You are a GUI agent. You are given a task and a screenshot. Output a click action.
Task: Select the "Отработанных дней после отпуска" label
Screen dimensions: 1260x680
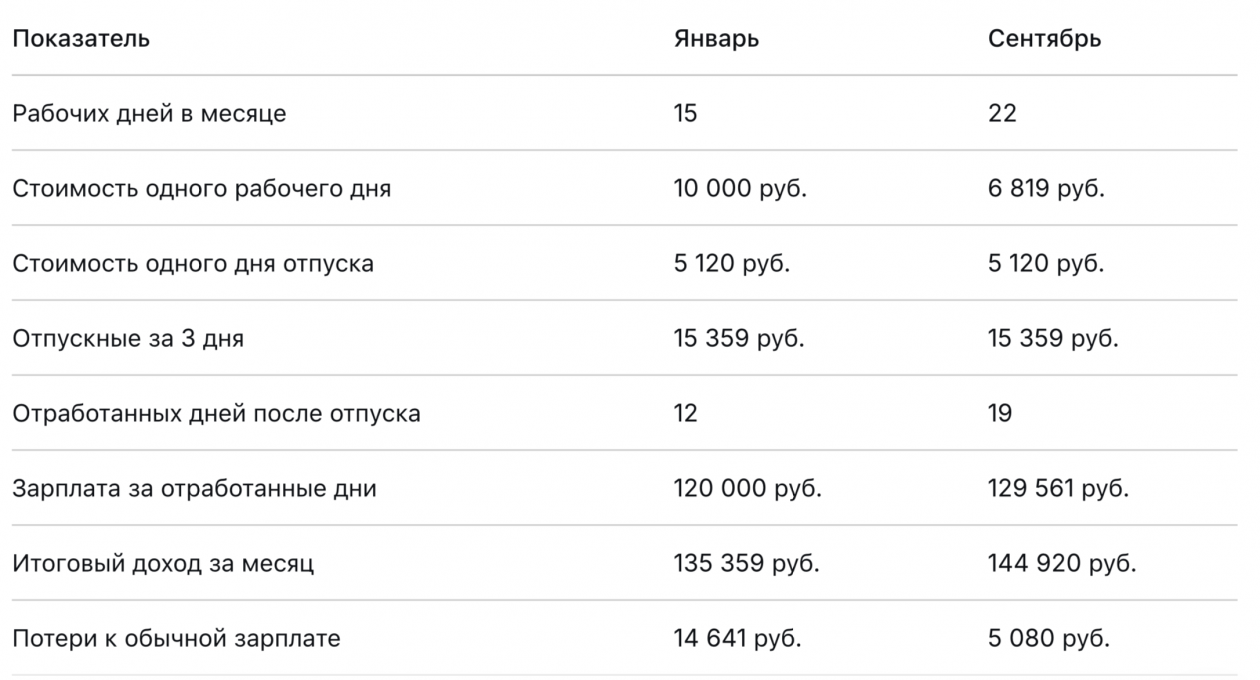[216, 413]
